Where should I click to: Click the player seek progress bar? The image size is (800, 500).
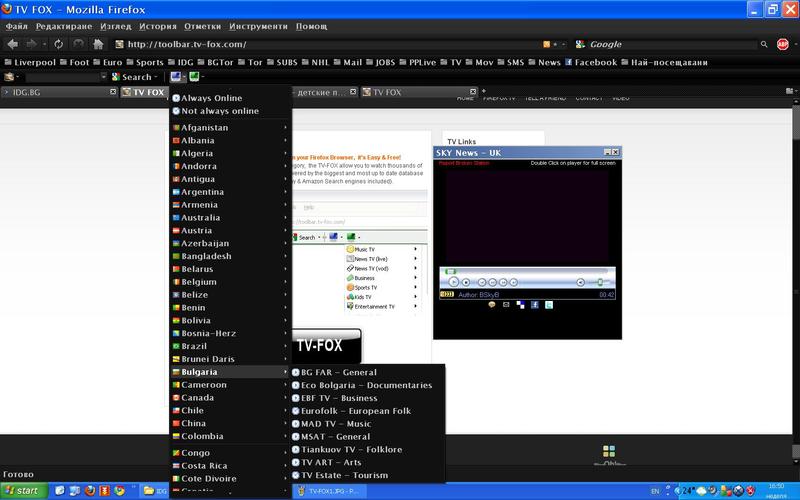(526, 271)
